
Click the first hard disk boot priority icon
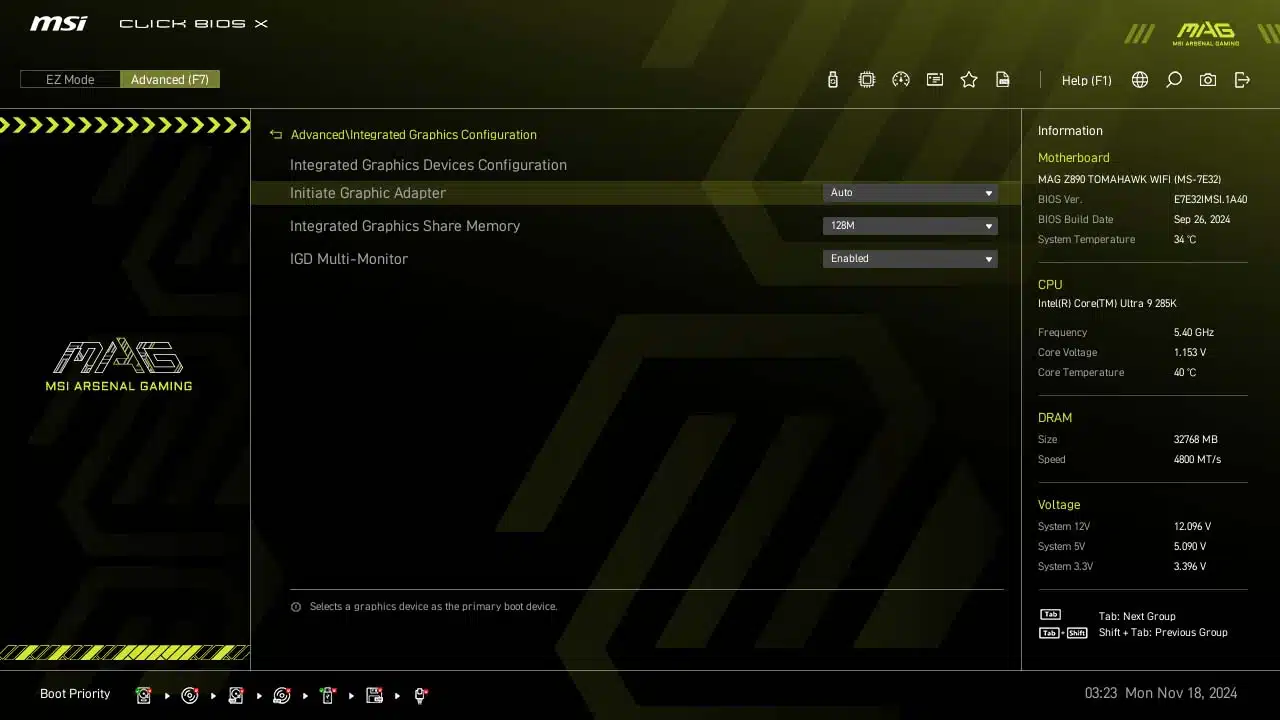click(144, 695)
